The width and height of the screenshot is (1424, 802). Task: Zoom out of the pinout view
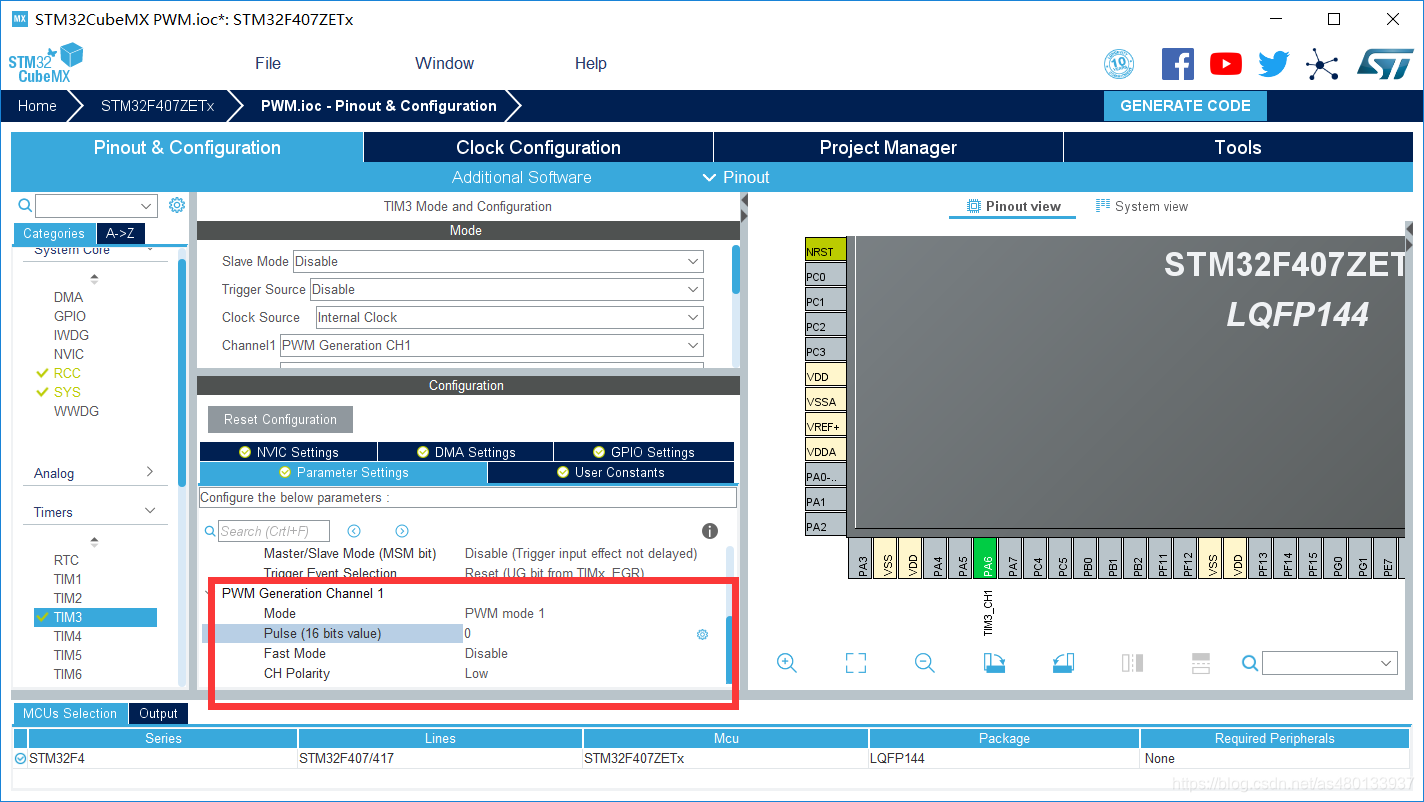[924, 663]
